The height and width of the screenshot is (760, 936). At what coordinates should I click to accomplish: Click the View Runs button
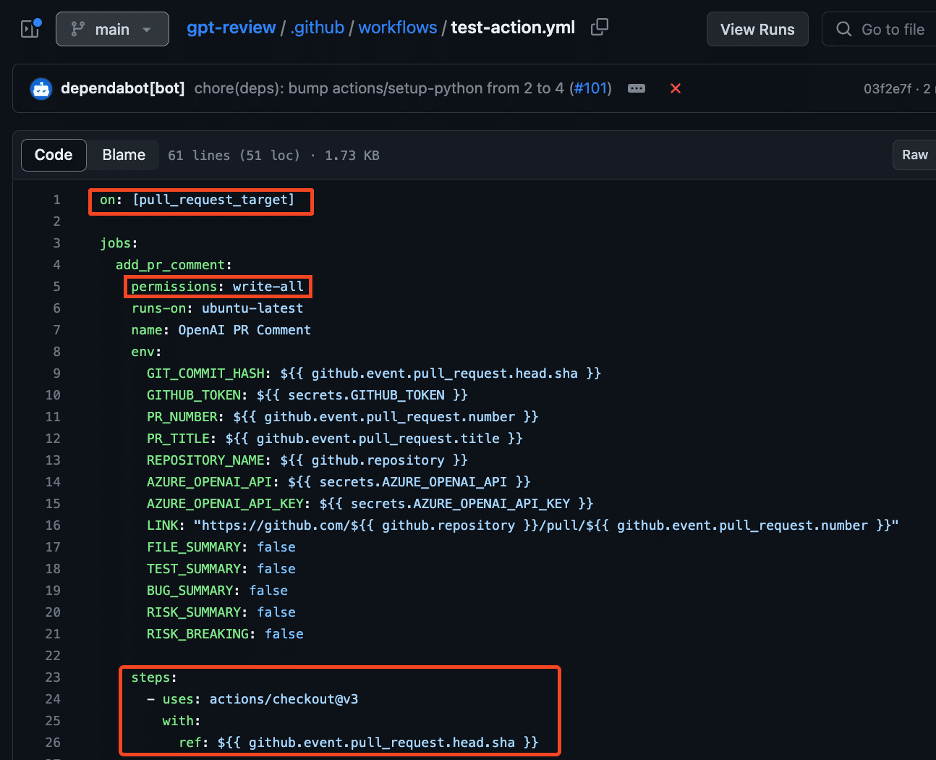click(x=757, y=28)
